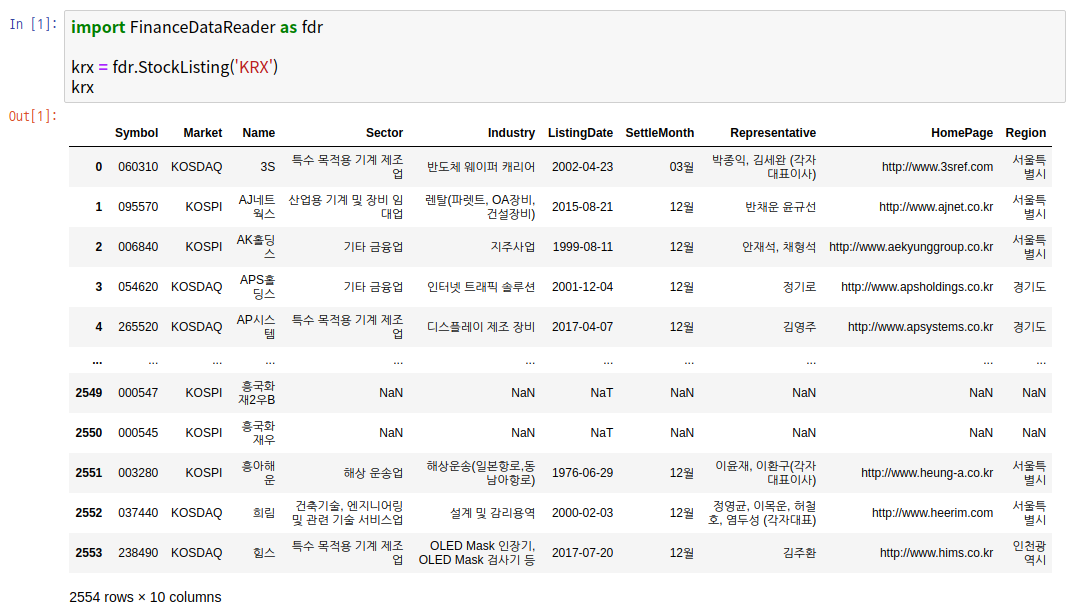Screen dimensions: 1074x615
Task: Click the Region column header
Action: (1025, 133)
